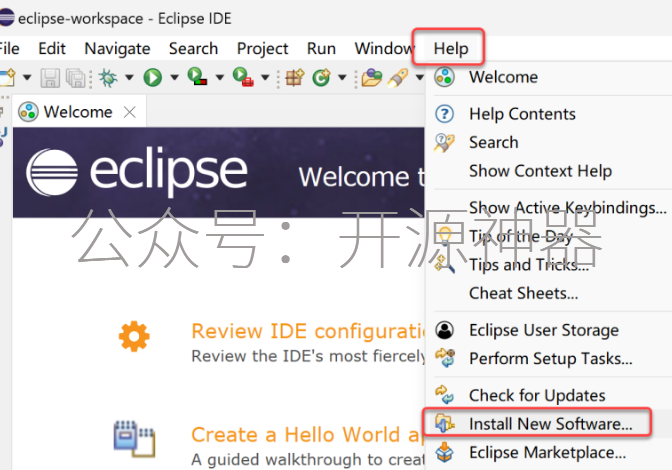Screen dimensions: 672x470
Task: Open the Project menu
Action: (262, 48)
